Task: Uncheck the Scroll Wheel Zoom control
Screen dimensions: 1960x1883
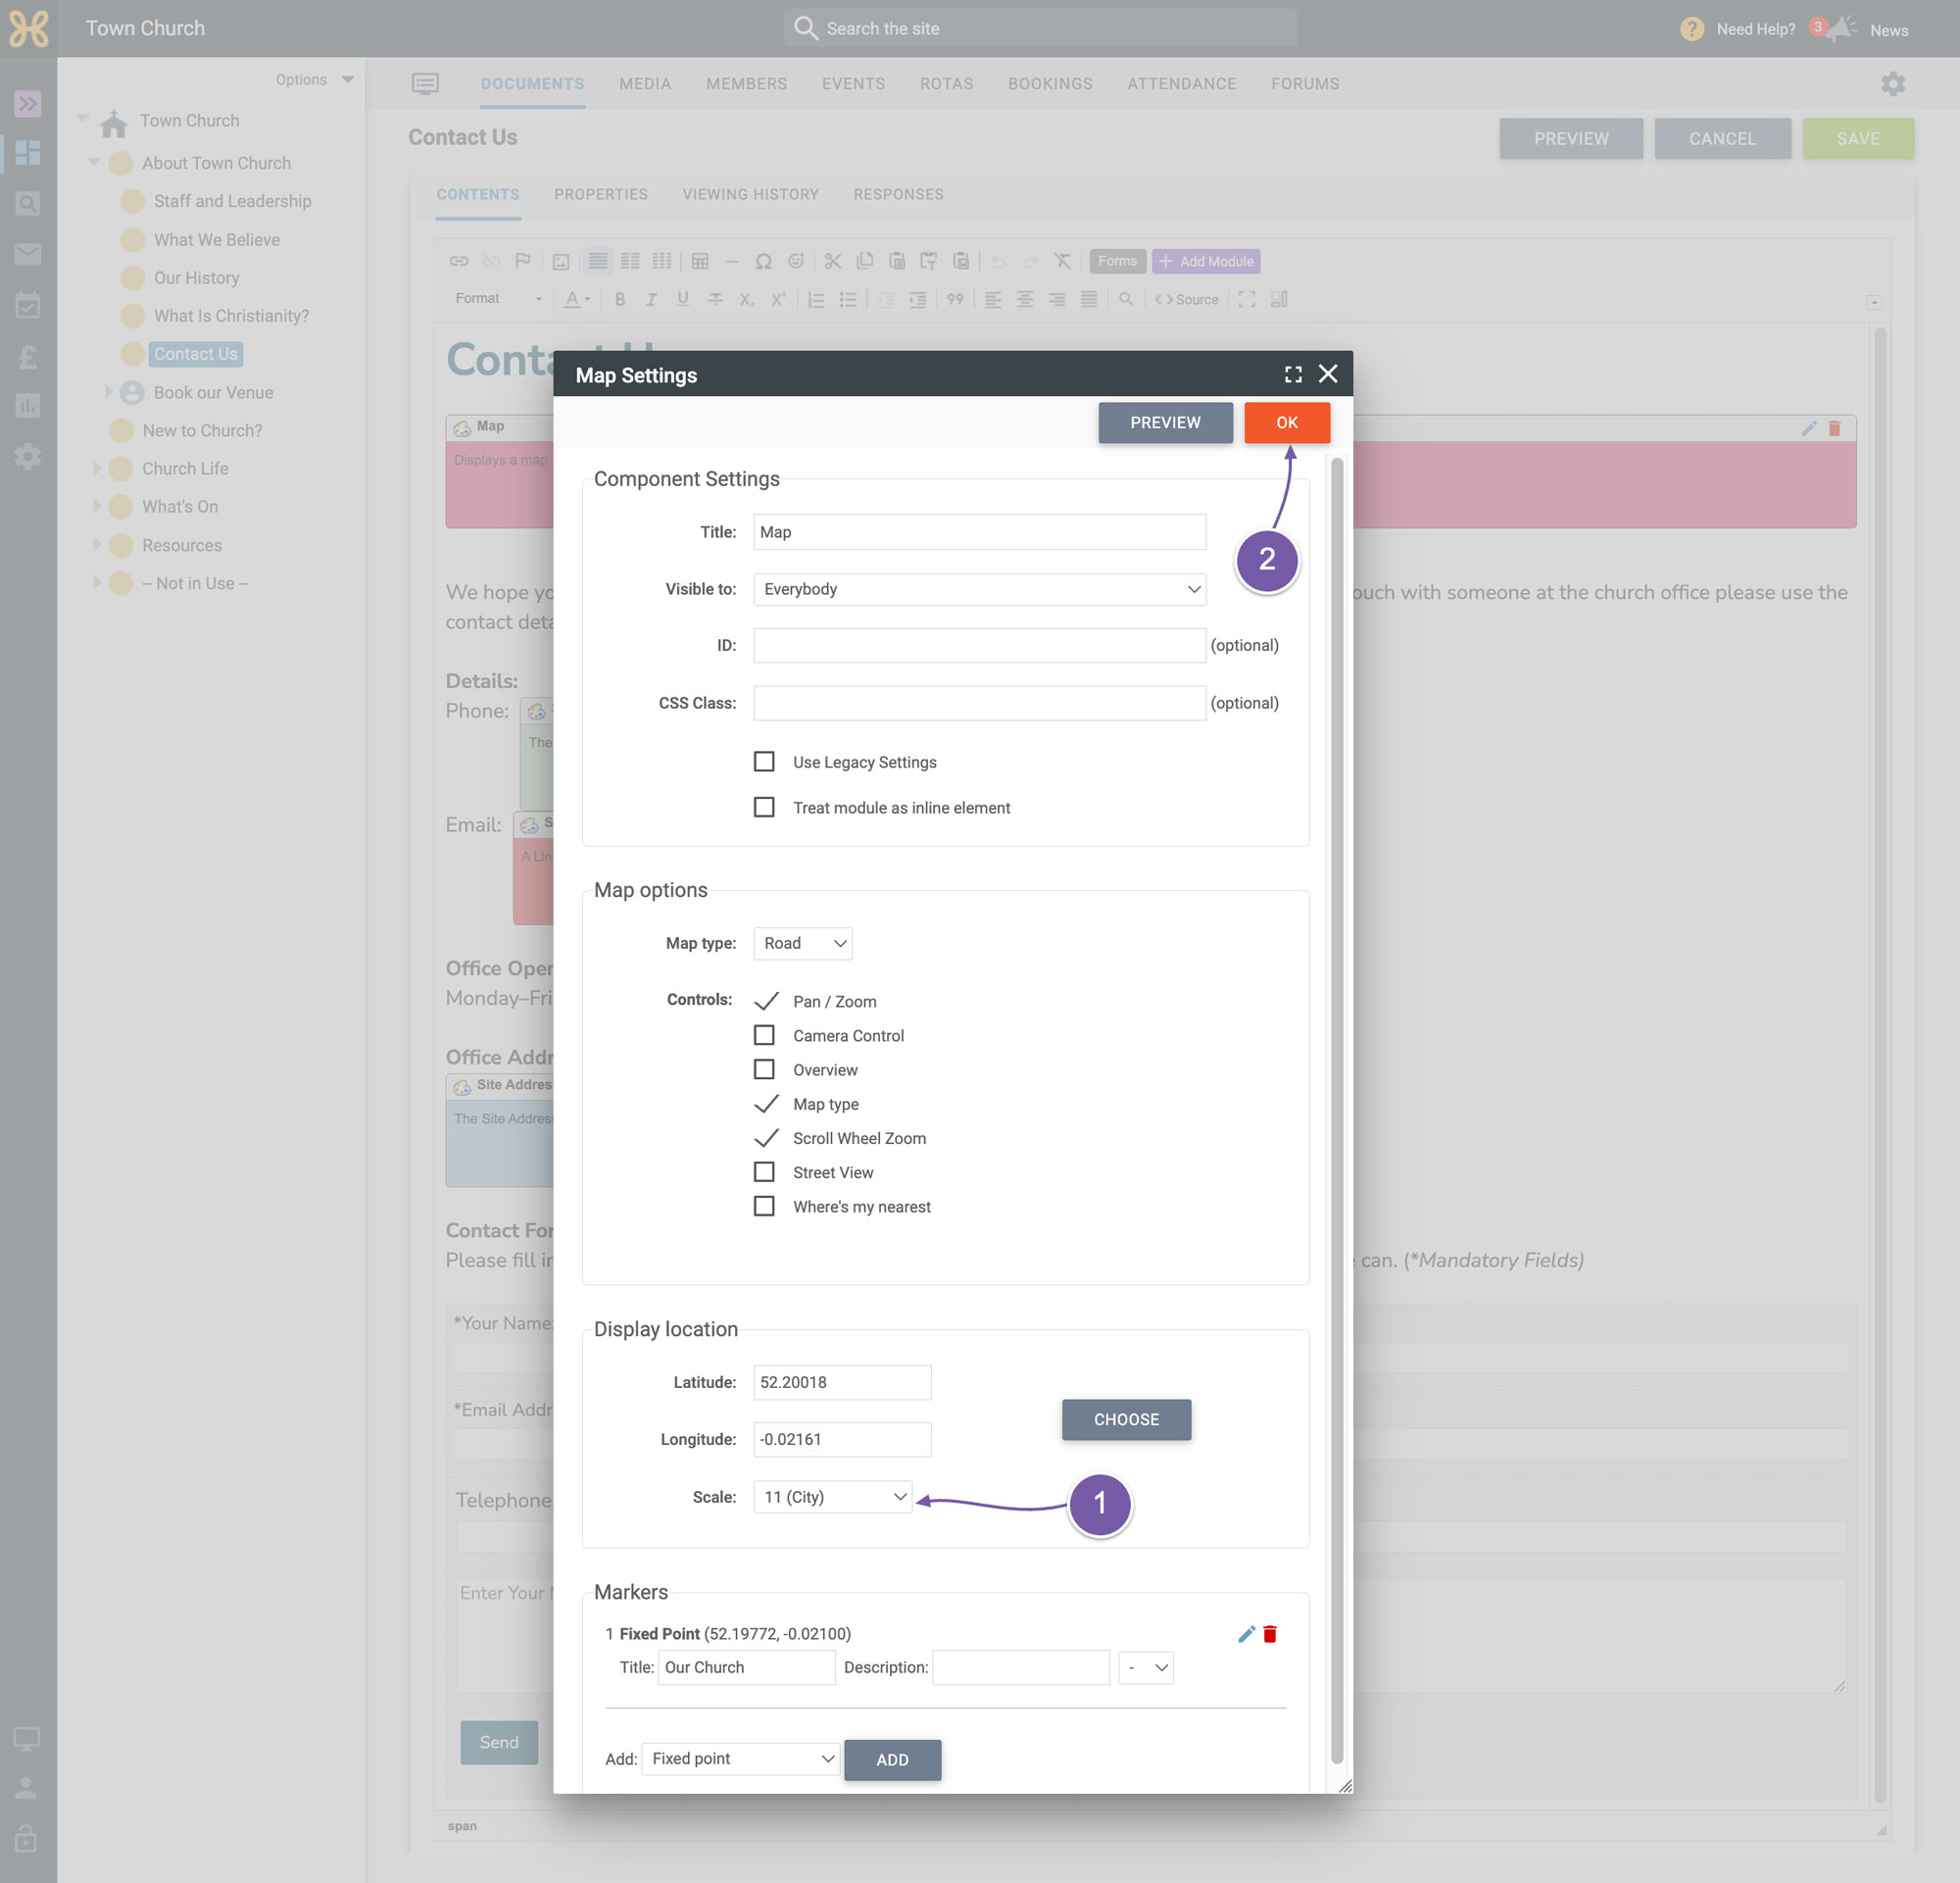Action: coord(765,1138)
